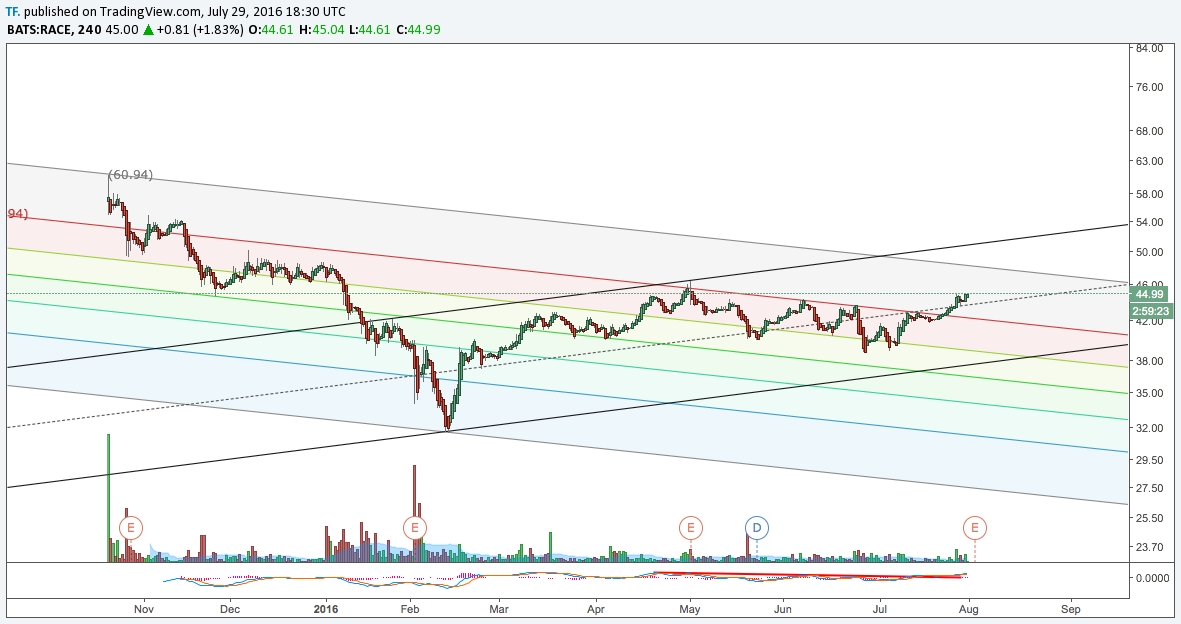Click the (60.94) high price annotation
Screen dimensions: 1181x624
click(x=130, y=175)
